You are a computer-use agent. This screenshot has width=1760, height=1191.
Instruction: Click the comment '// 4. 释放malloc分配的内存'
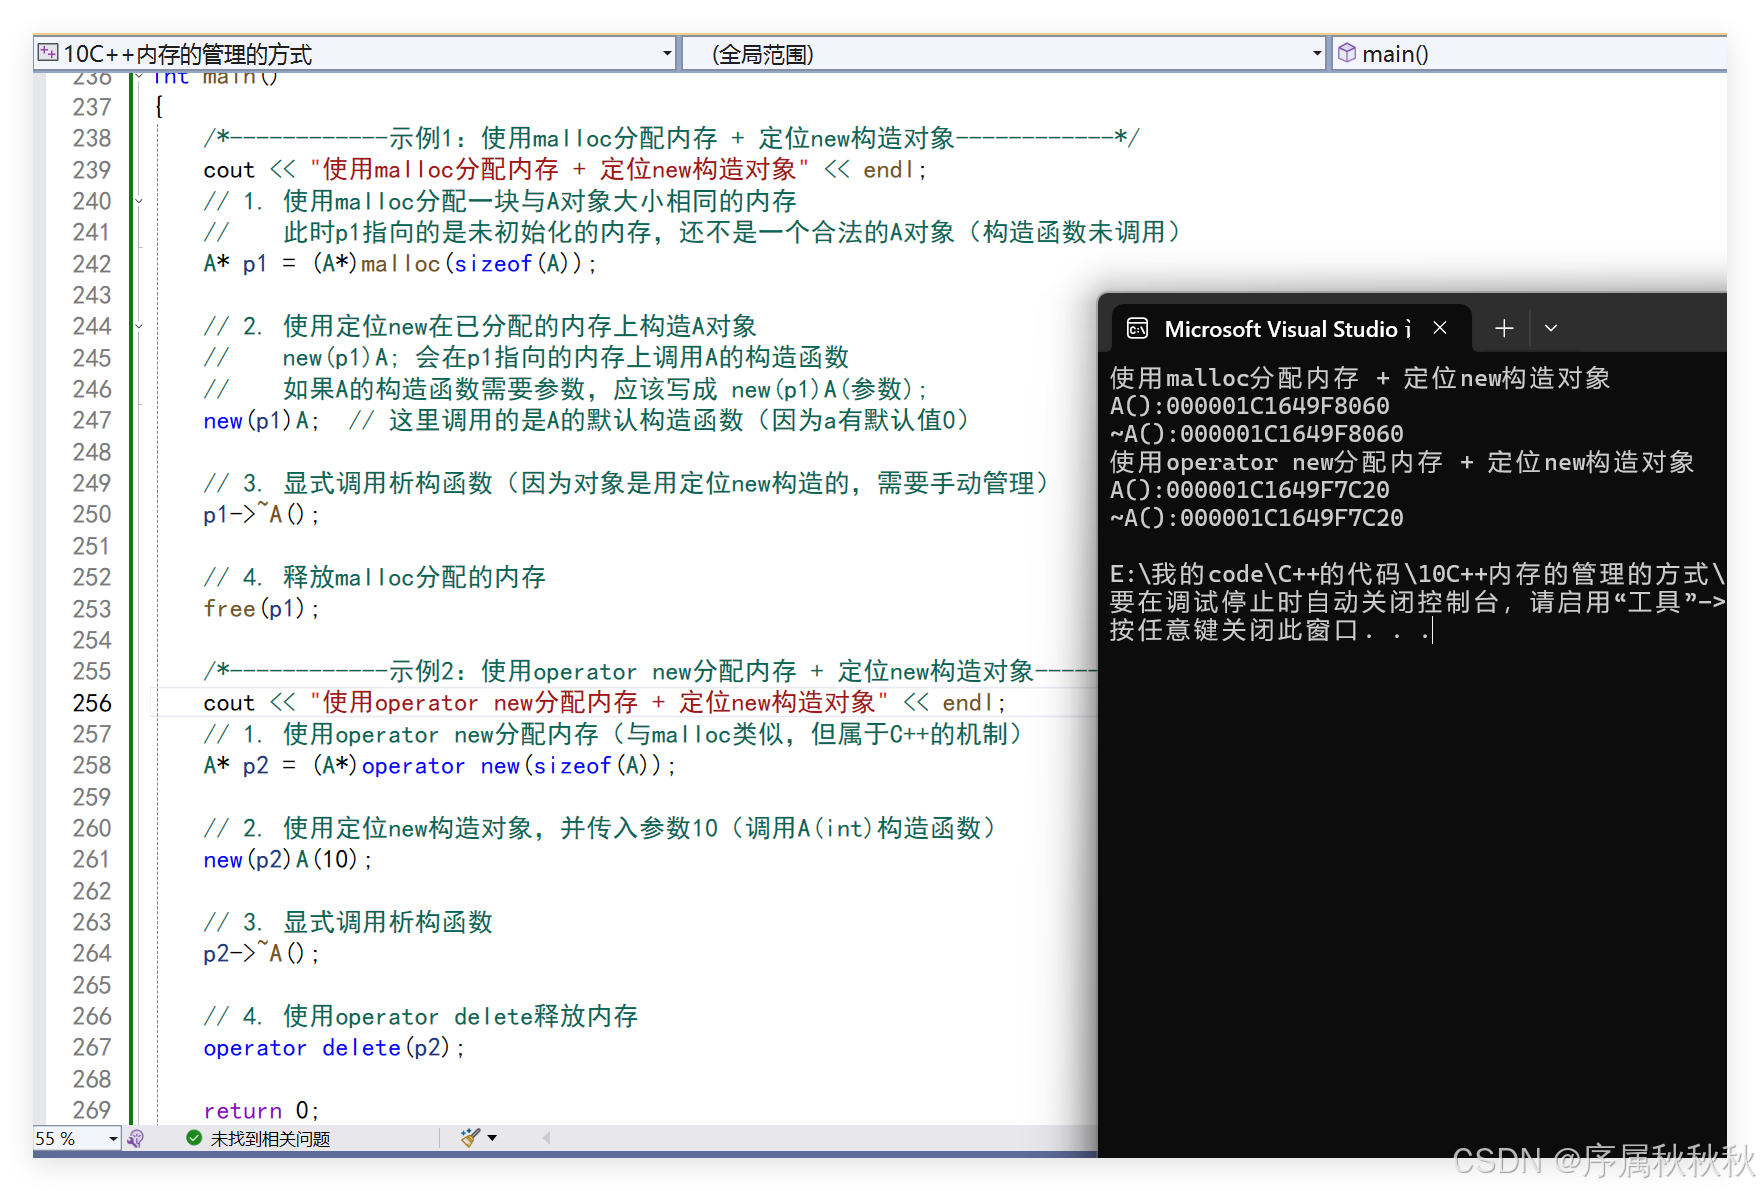coord(375,578)
